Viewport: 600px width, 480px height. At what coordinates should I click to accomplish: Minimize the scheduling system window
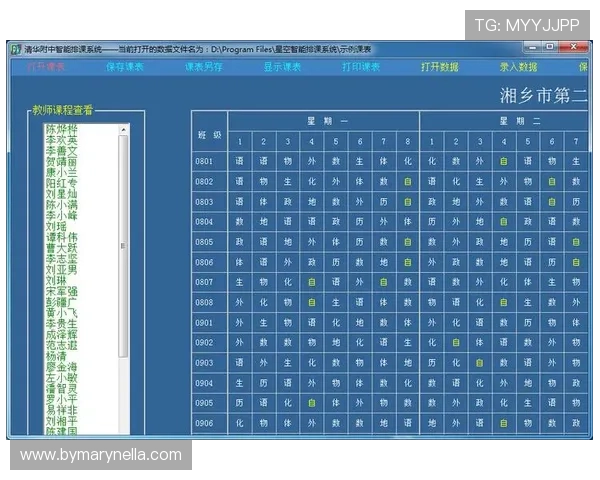[x=533, y=47]
